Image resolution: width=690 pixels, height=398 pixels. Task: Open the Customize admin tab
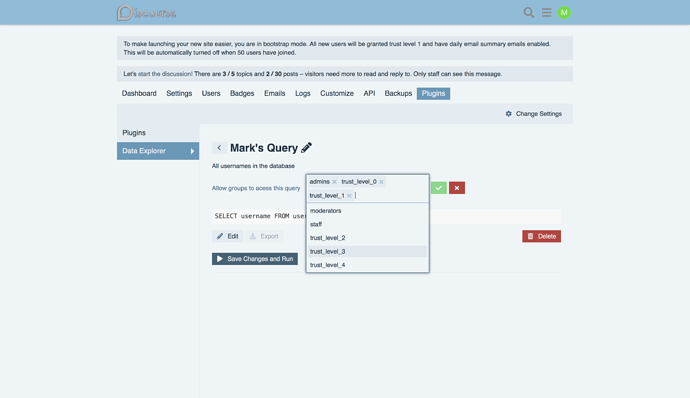tap(337, 93)
